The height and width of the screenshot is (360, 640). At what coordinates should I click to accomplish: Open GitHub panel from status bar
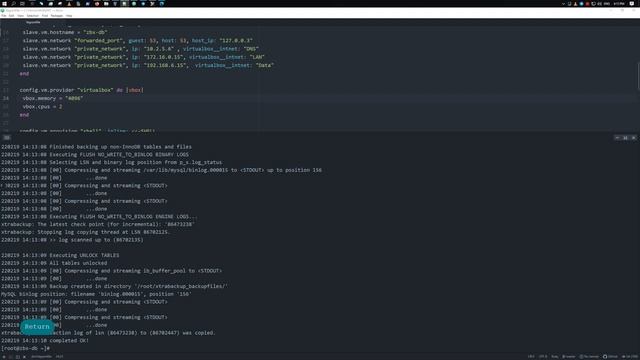[611, 357]
